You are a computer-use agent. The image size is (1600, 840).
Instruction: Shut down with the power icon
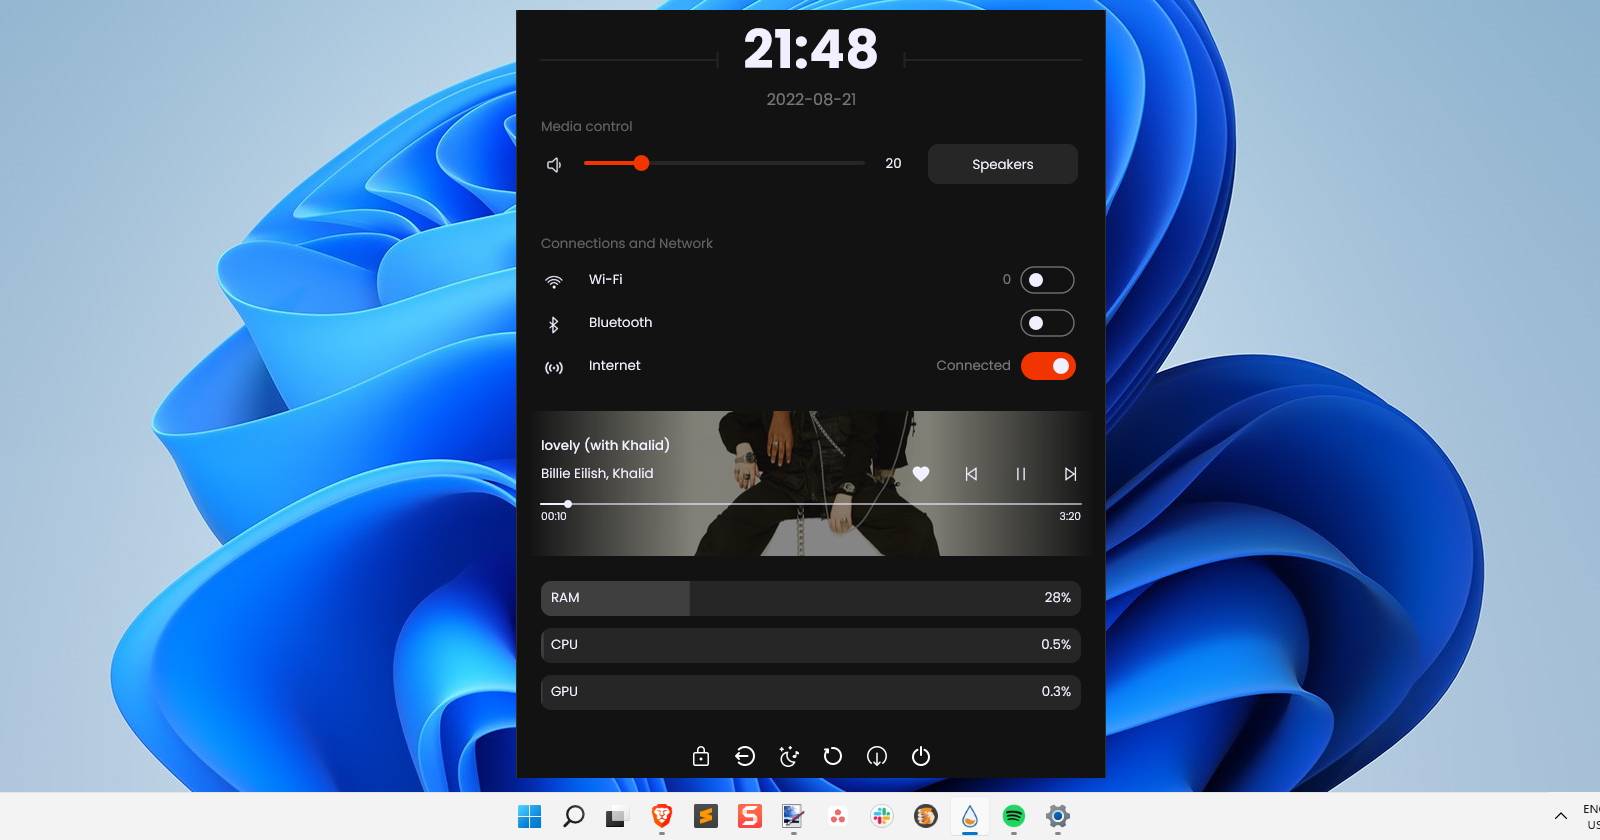[x=921, y=756]
